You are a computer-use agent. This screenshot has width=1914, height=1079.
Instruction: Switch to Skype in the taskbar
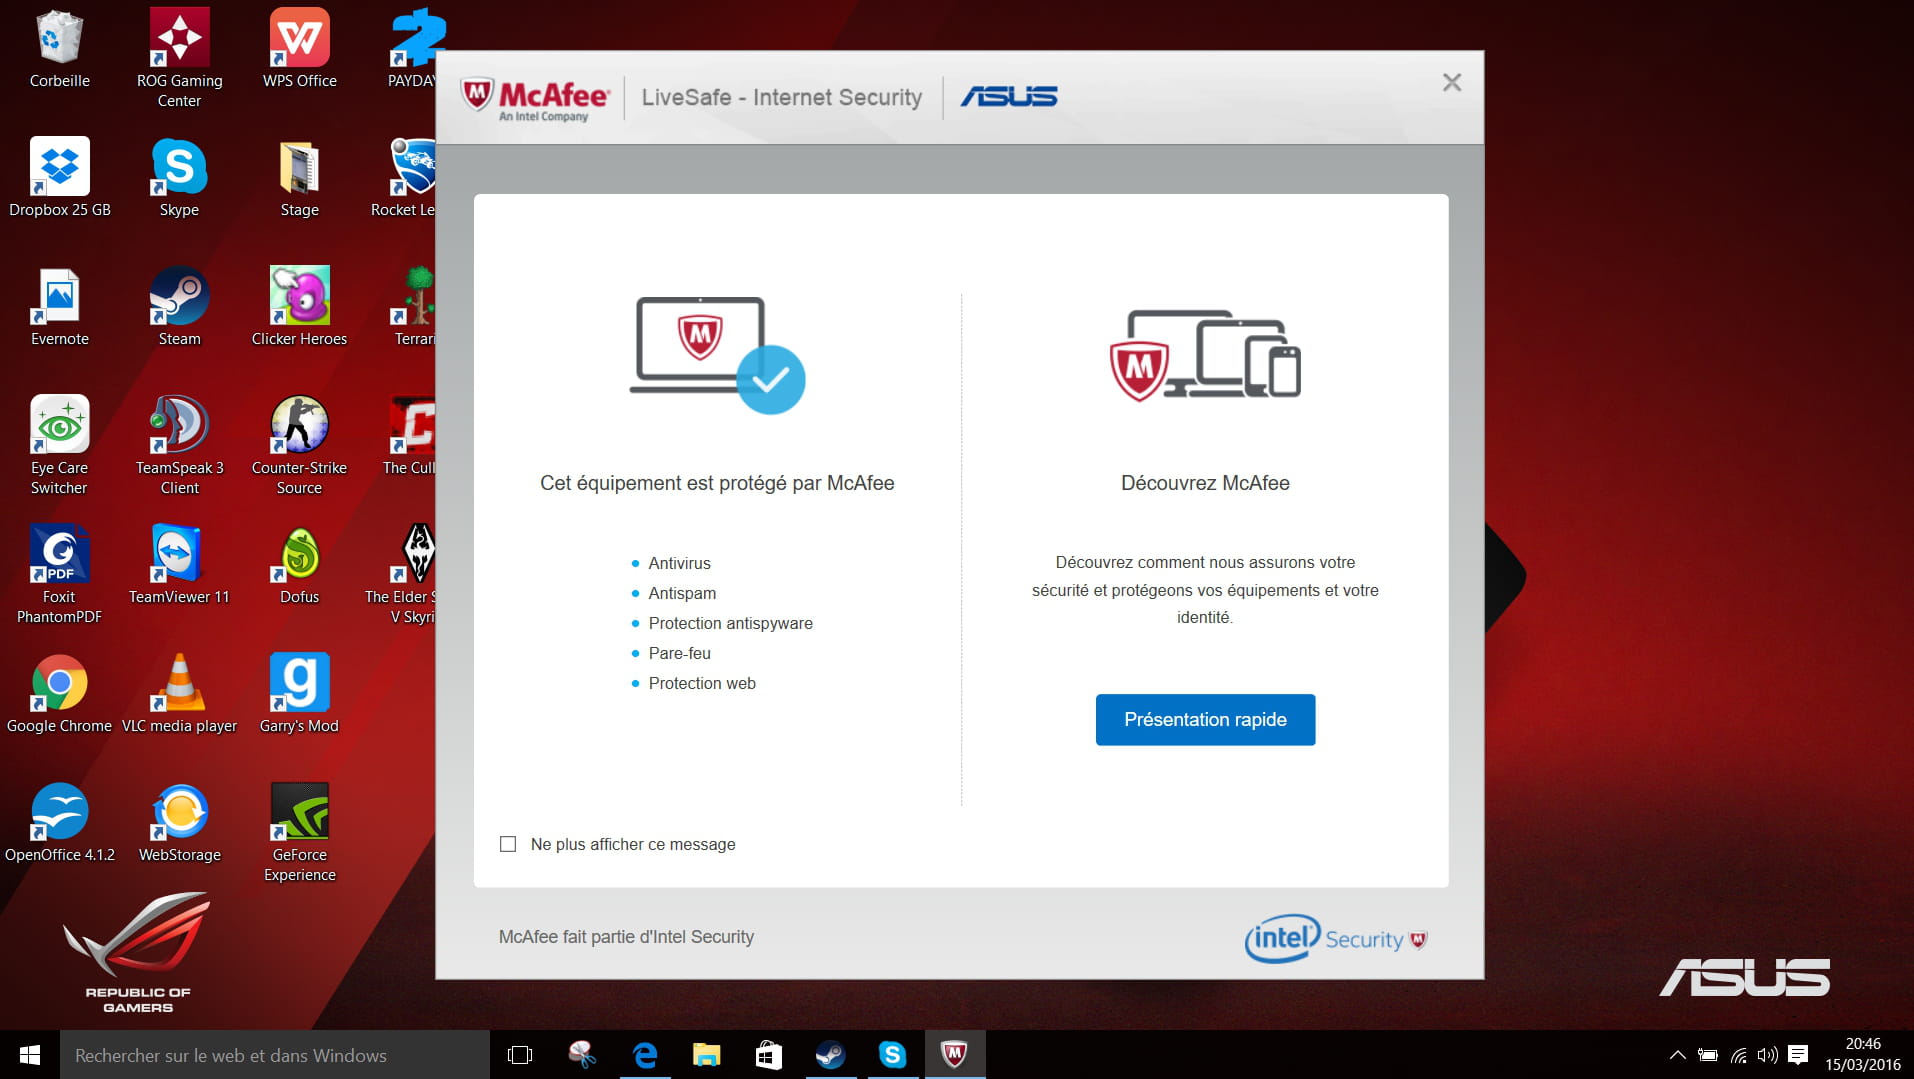tap(893, 1055)
